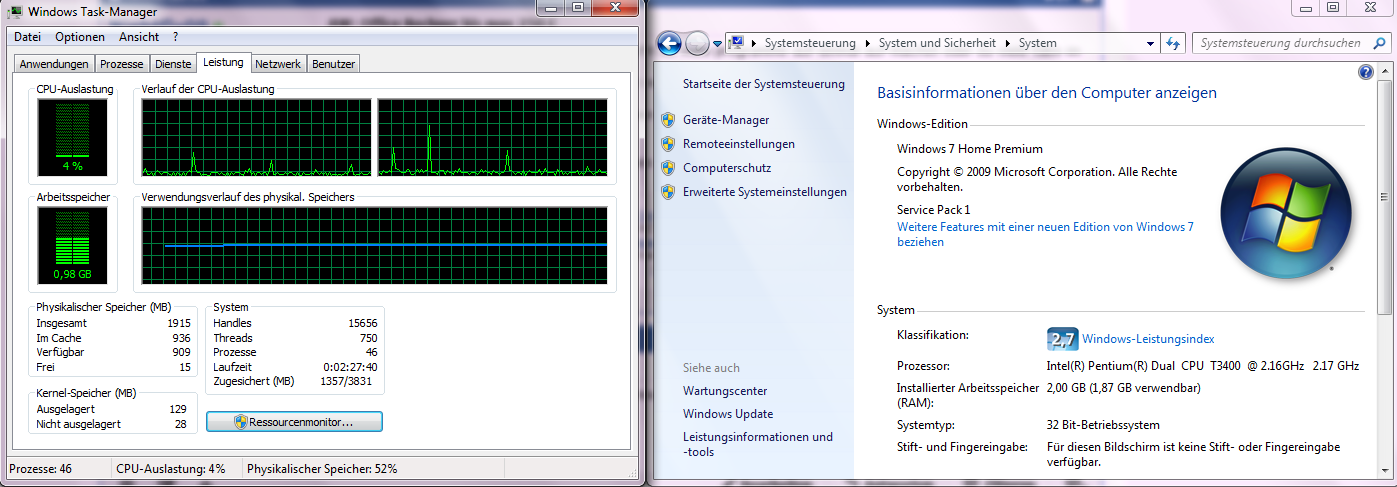Click the 2,7 performance index badge
This screenshot has width=1397, height=487.
[x=1062, y=339]
